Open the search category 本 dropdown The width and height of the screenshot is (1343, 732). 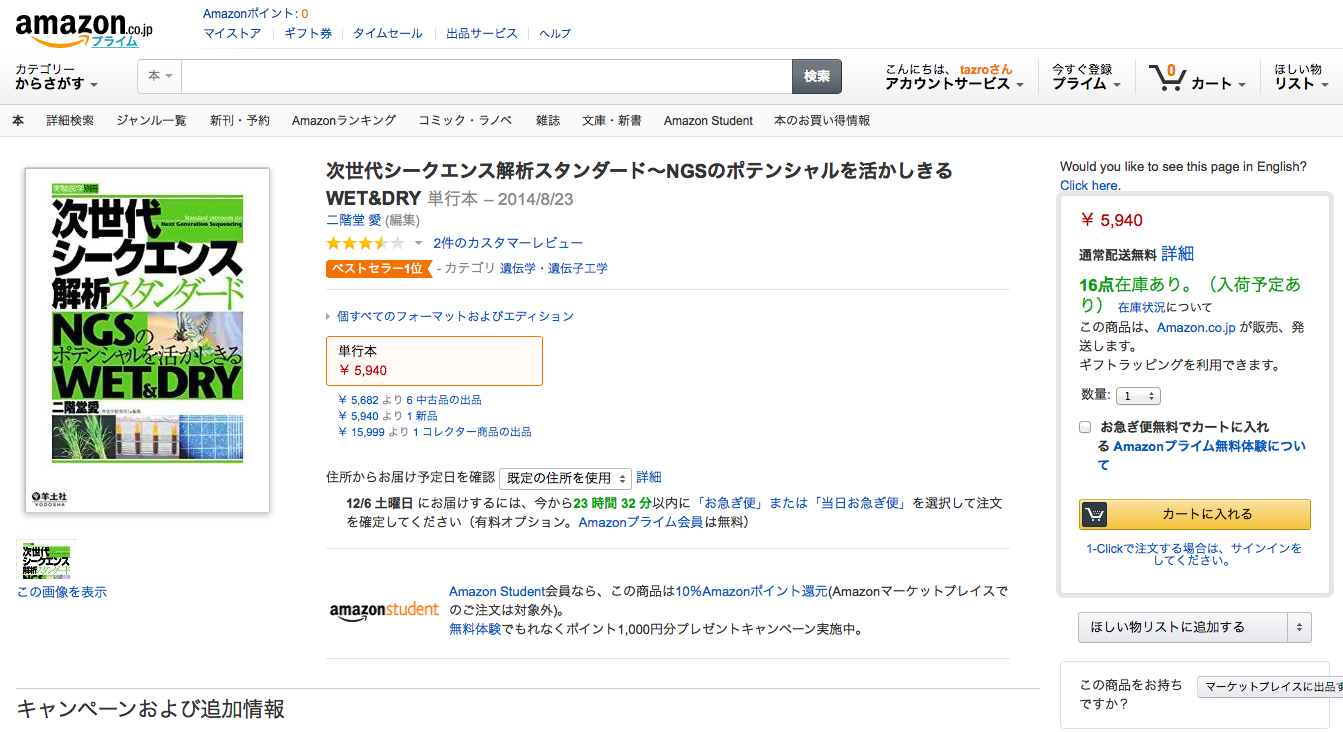[x=160, y=76]
